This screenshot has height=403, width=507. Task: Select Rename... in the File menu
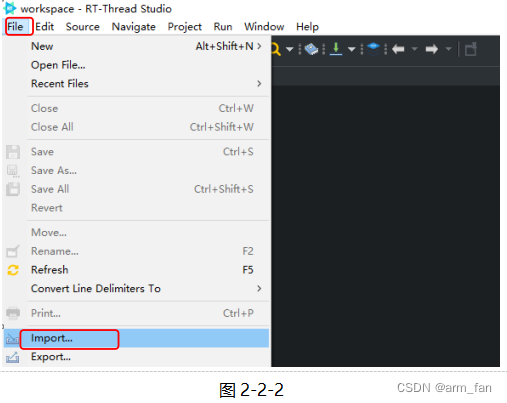pyautogui.click(x=136, y=251)
